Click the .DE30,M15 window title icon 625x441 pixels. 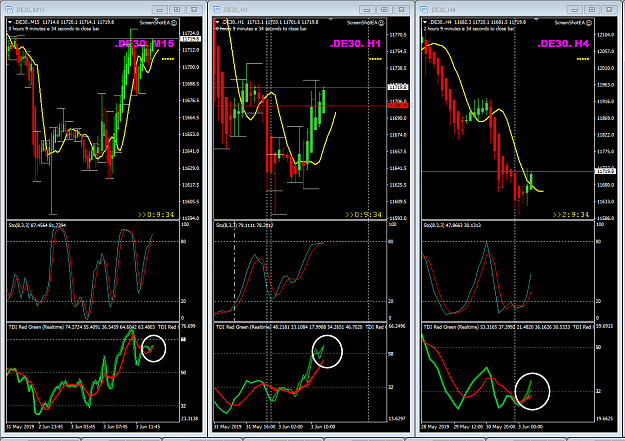(8, 9)
